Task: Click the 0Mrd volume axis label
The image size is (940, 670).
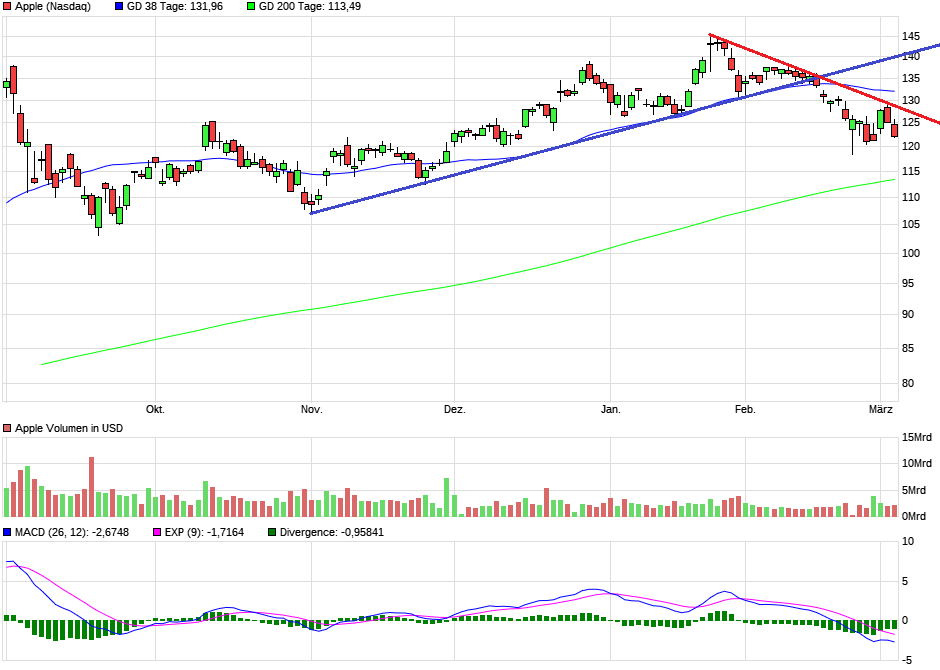Action: (x=914, y=516)
